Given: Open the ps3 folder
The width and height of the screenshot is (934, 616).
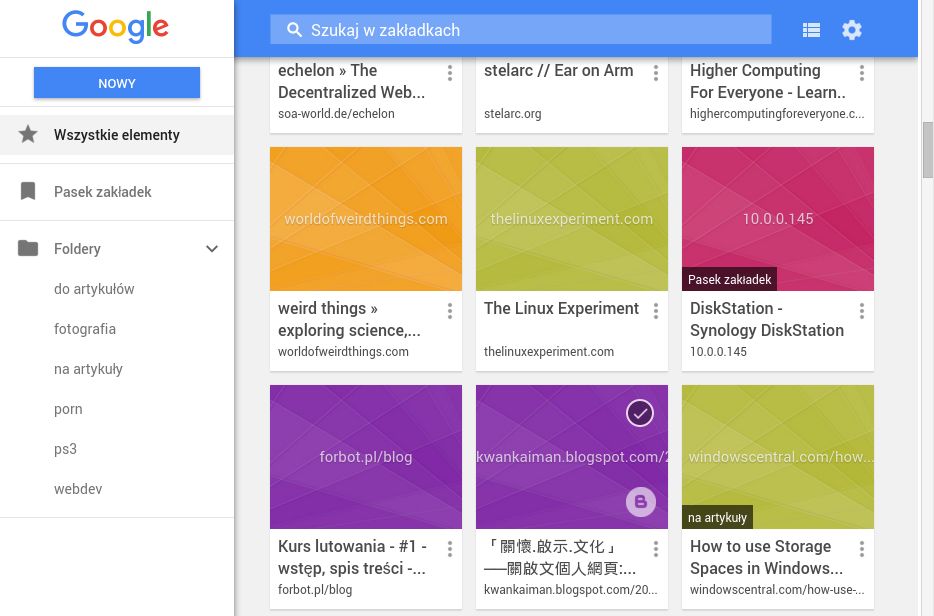Looking at the screenshot, I should (x=66, y=449).
